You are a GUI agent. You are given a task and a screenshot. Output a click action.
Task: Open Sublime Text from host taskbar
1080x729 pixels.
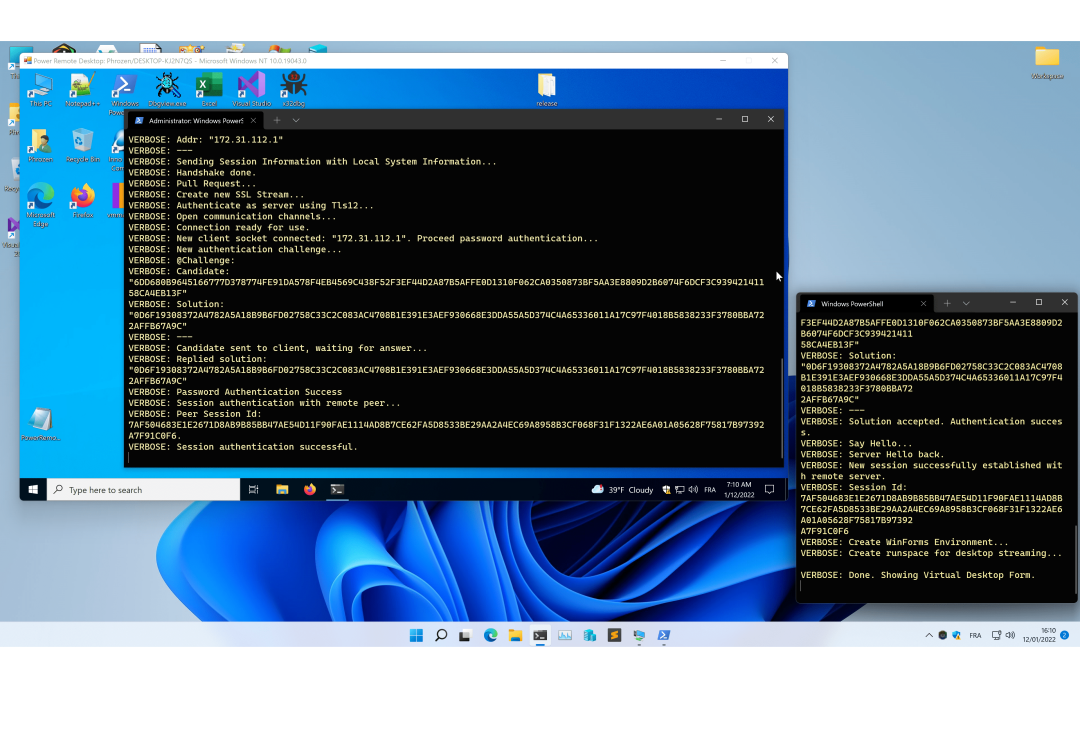(614, 635)
